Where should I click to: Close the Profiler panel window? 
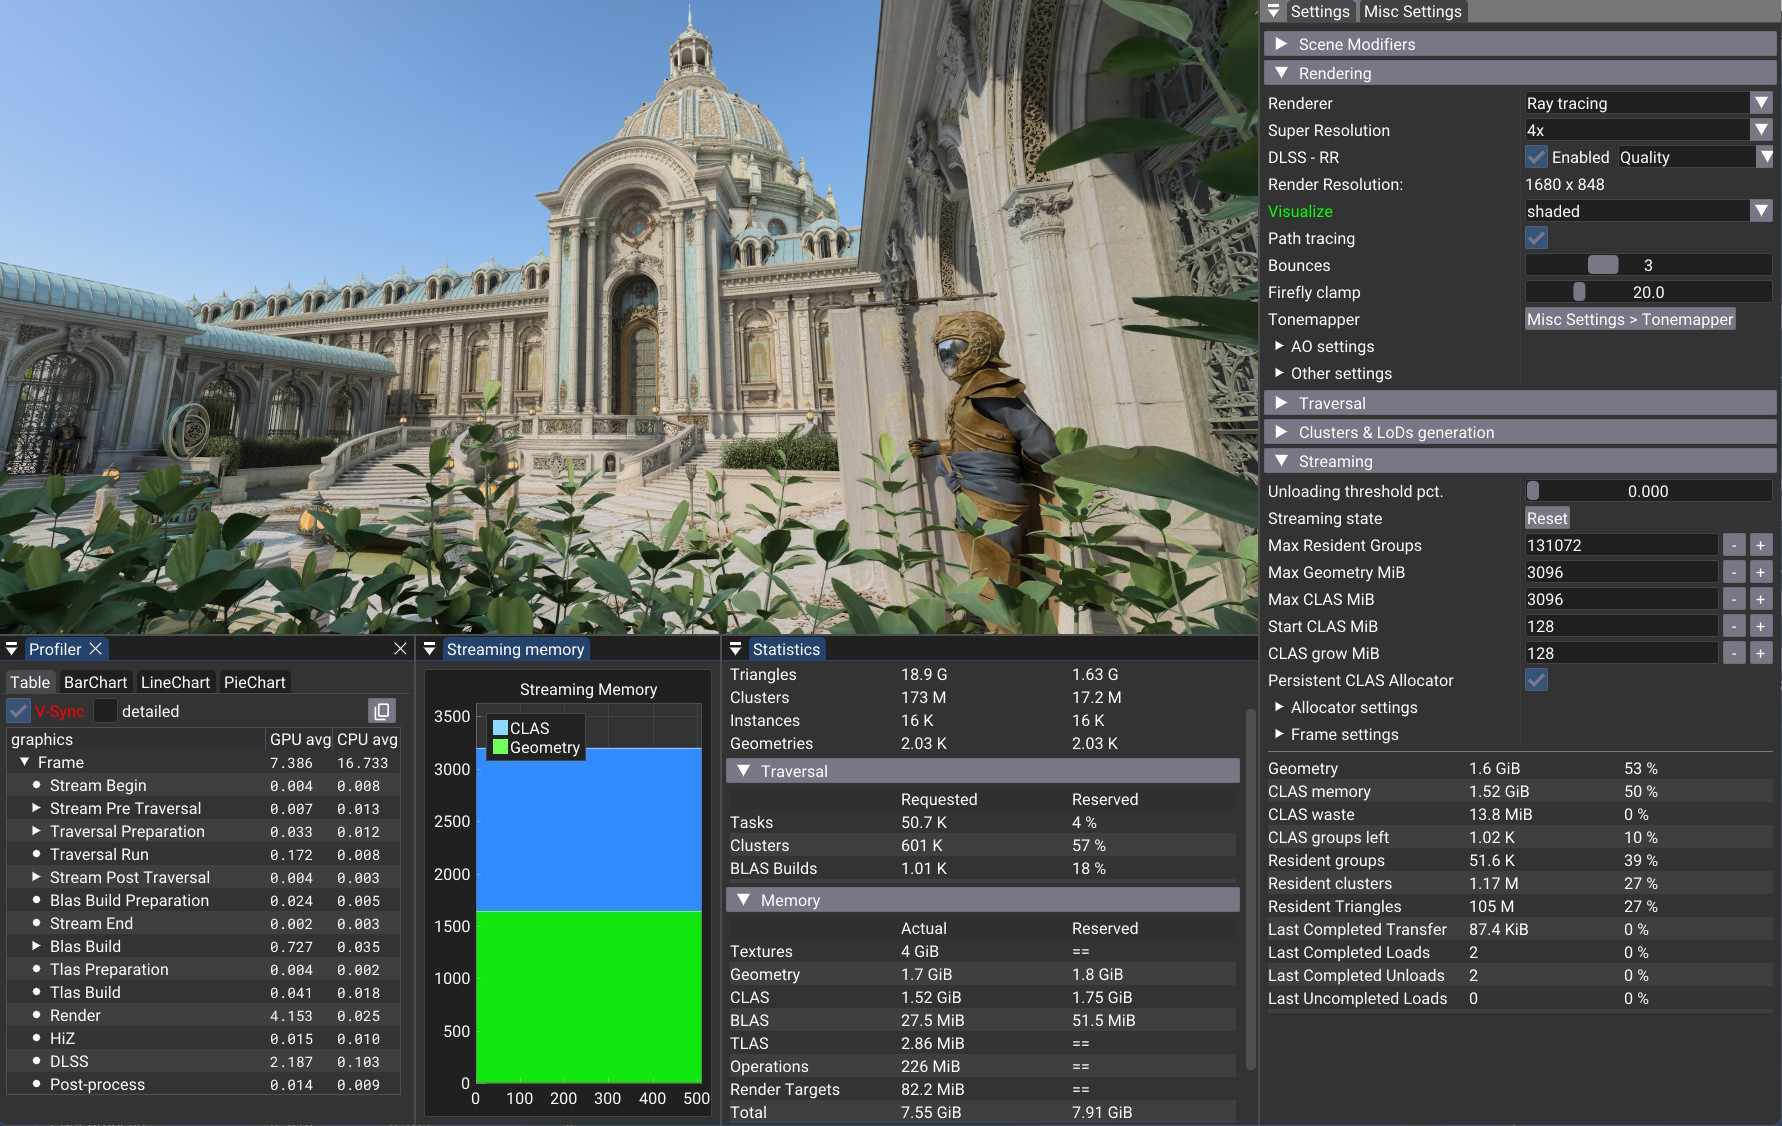[x=400, y=649]
